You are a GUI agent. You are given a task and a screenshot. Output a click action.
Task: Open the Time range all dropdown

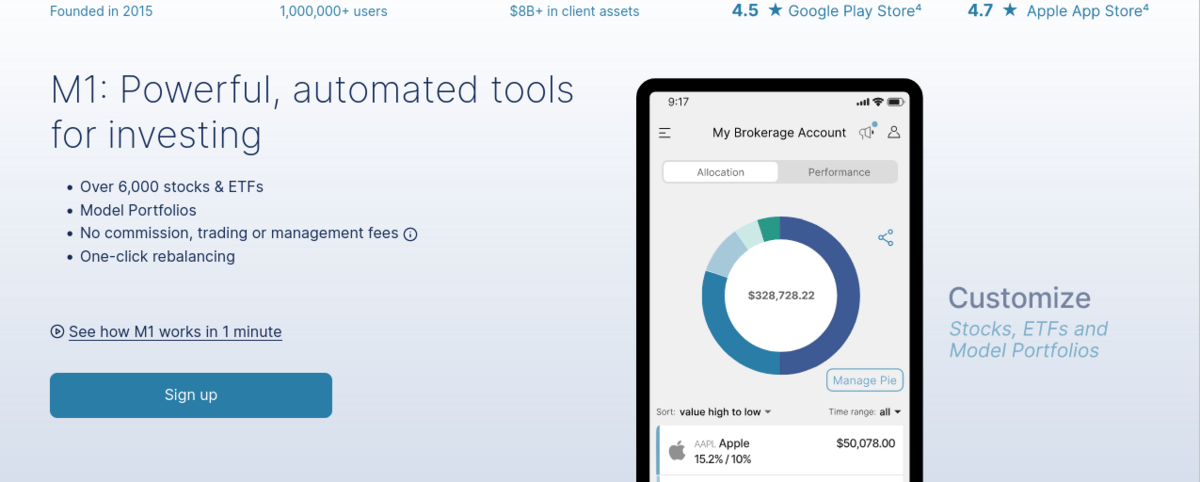point(865,412)
